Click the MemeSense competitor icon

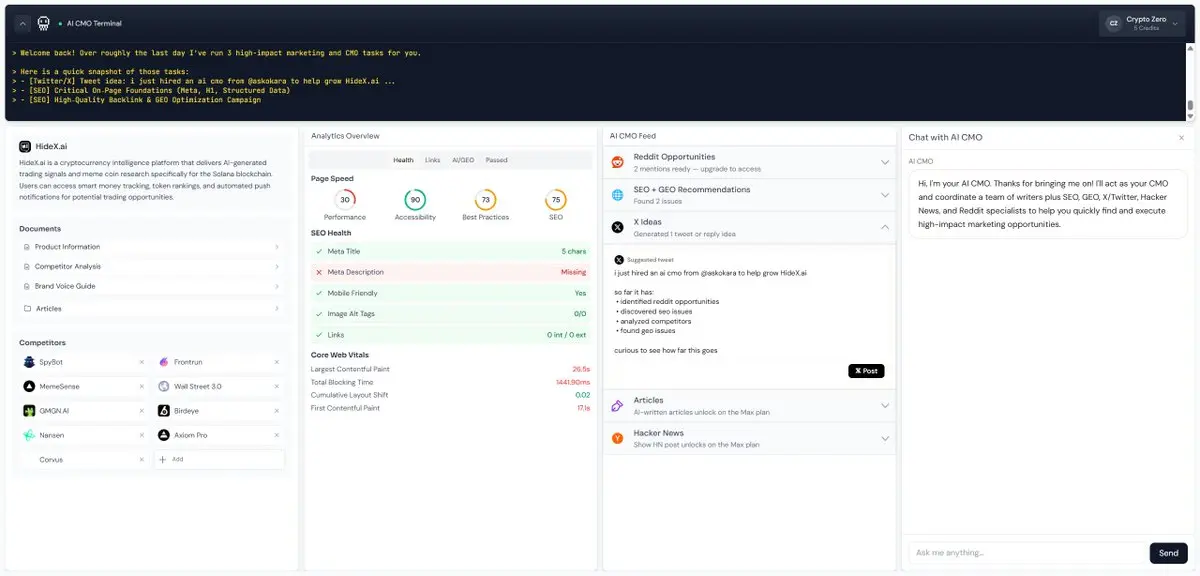click(30, 386)
